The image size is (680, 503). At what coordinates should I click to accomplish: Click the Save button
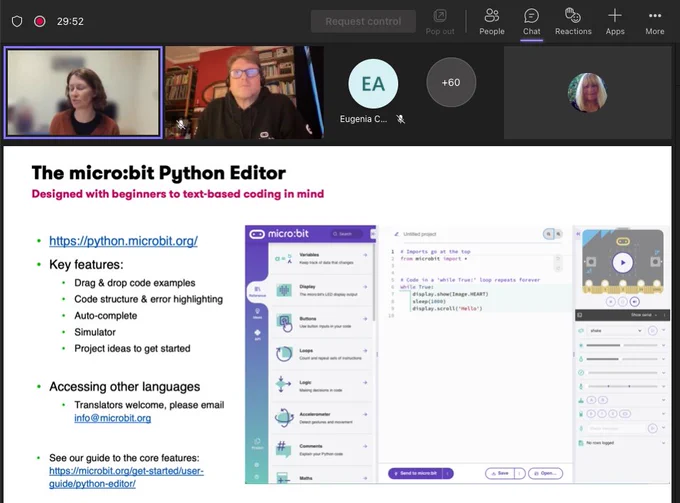point(500,473)
